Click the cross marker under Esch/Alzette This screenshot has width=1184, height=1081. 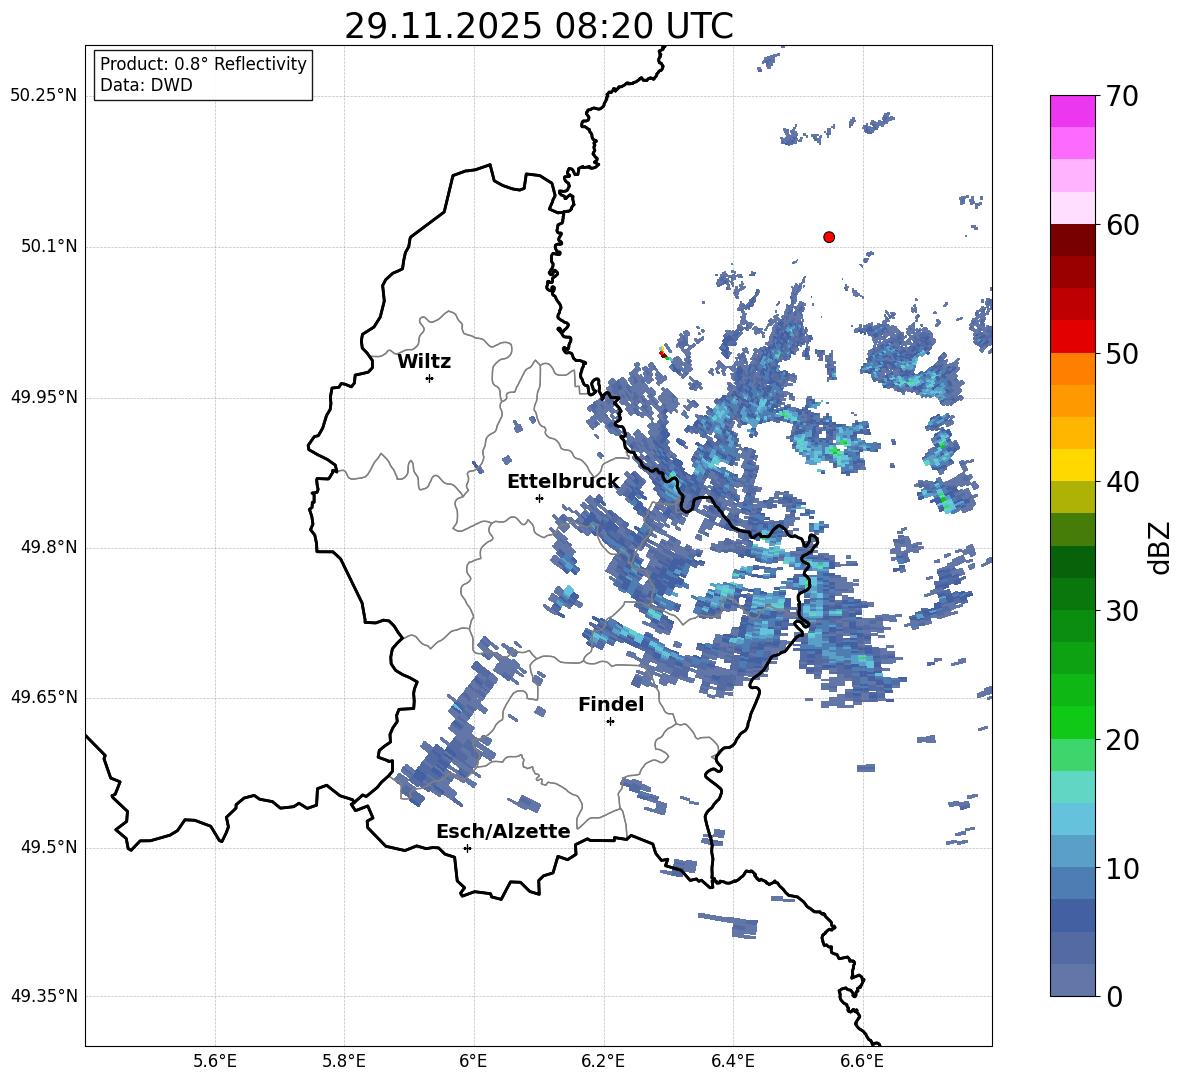[x=467, y=848]
